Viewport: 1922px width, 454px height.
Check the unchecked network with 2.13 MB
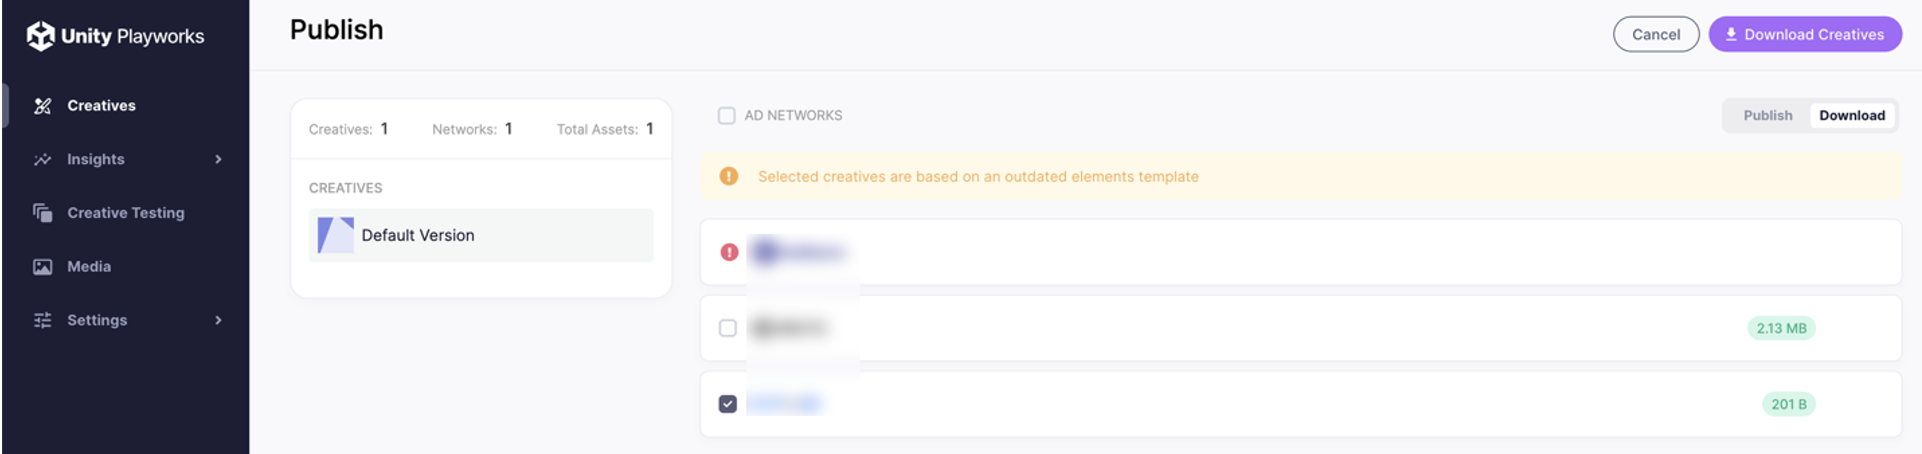tap(728, 328)
